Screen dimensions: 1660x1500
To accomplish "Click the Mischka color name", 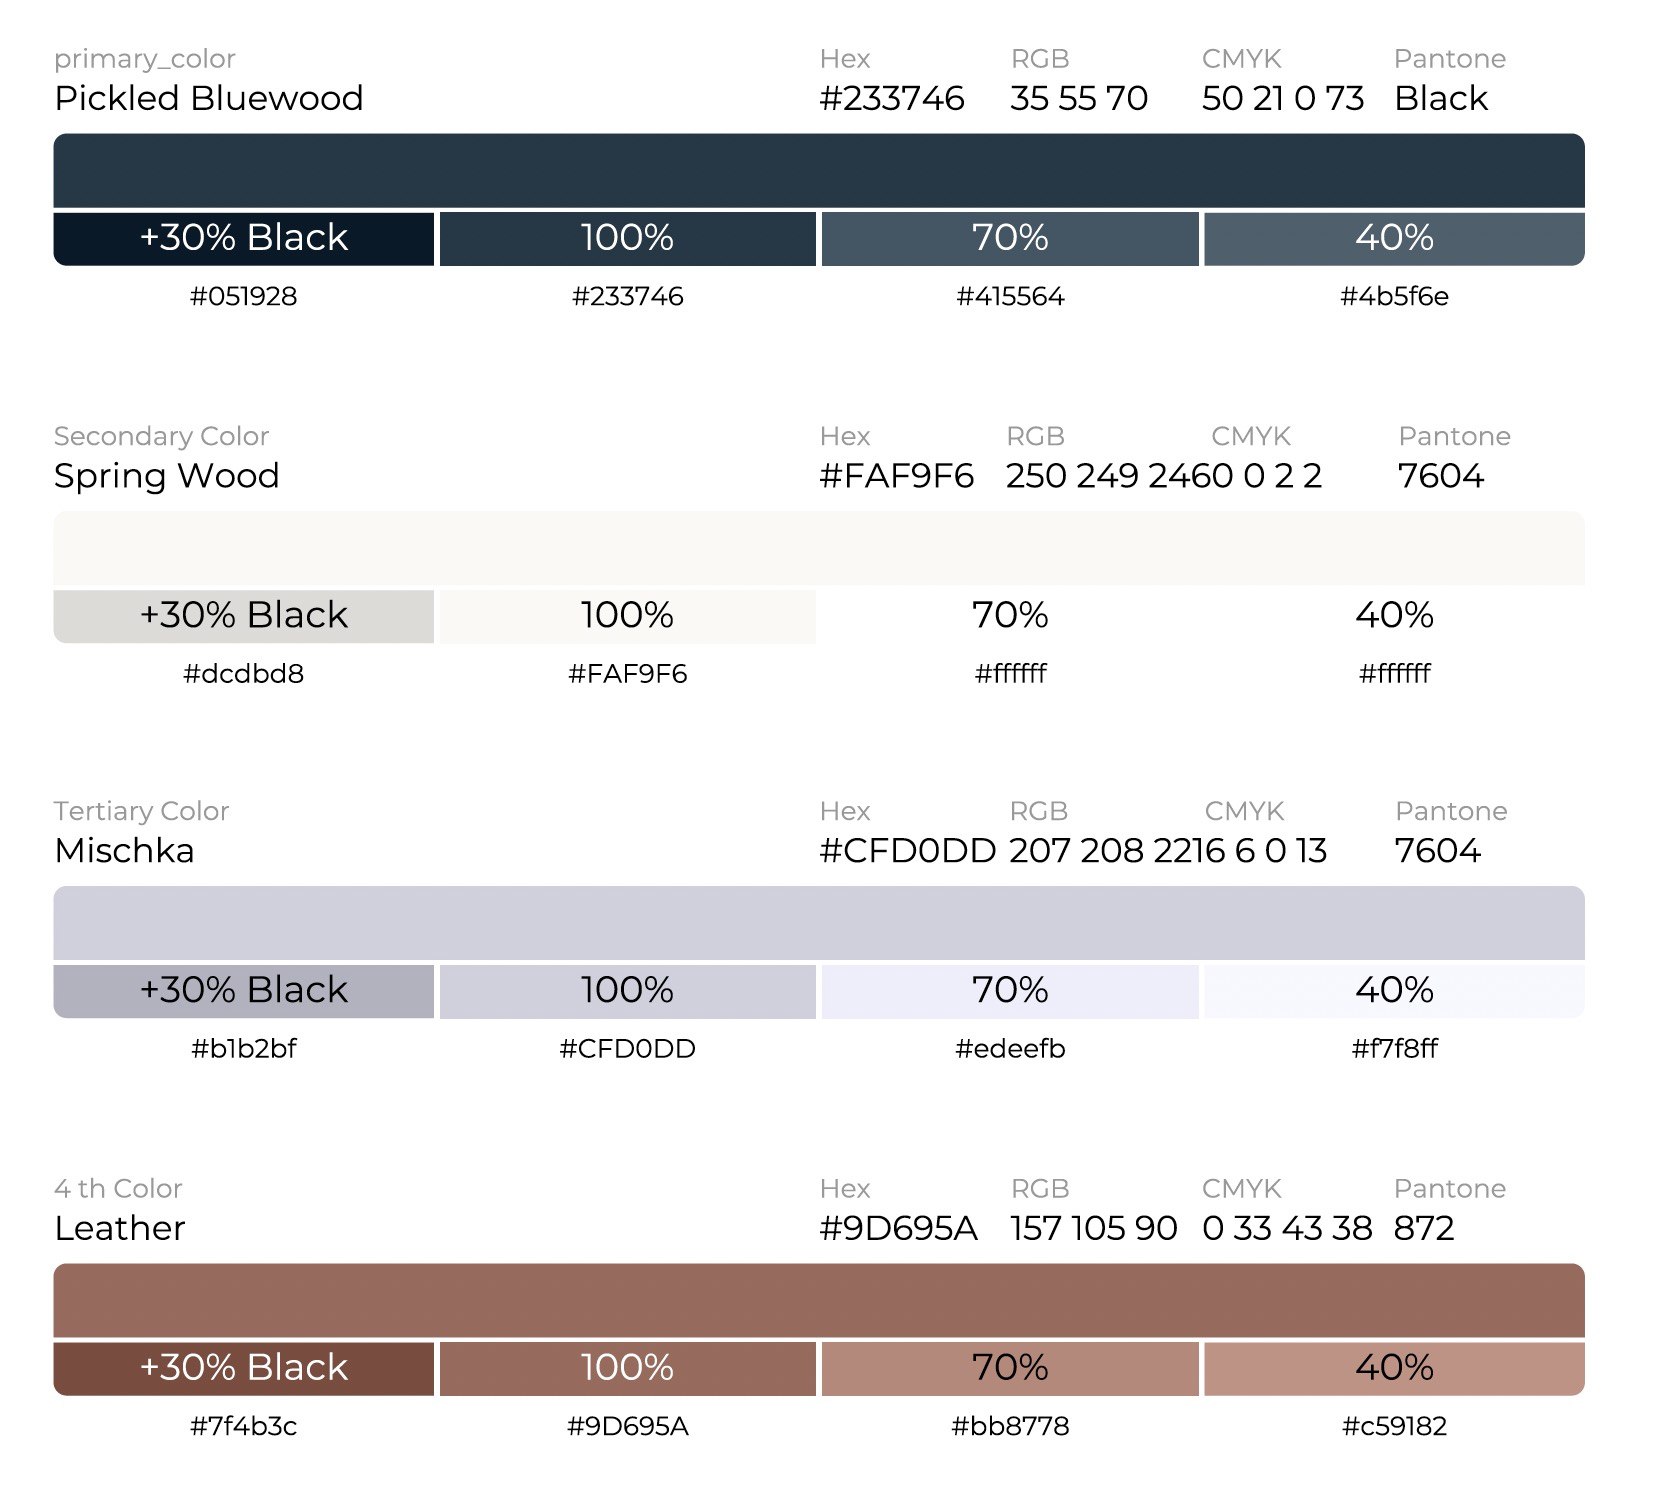I will (x=125, y=851).
